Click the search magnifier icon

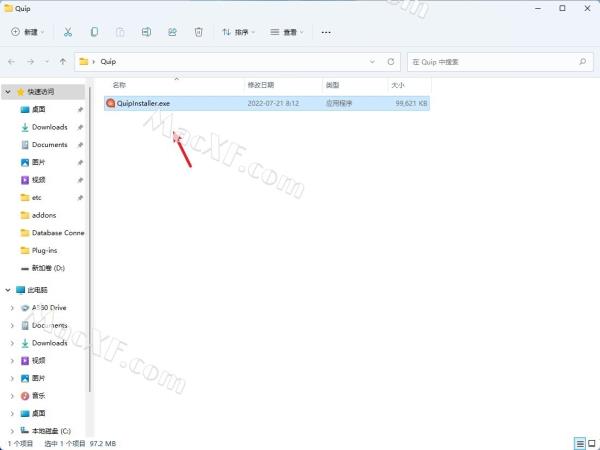(x=582, y=62)
